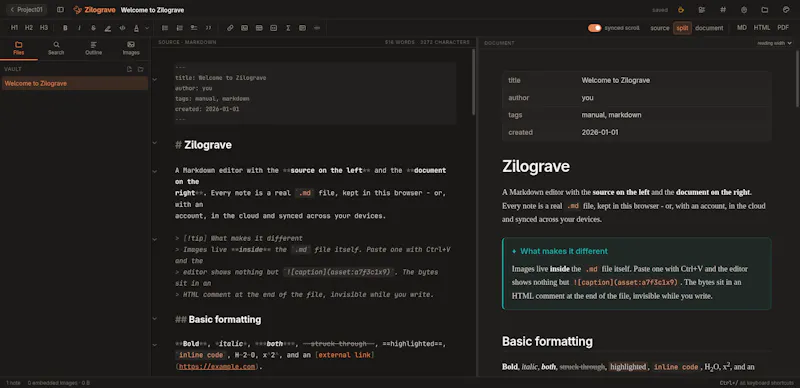Click the "0 embedded images" status entry

pyautogui.click(x=59, y=383)
